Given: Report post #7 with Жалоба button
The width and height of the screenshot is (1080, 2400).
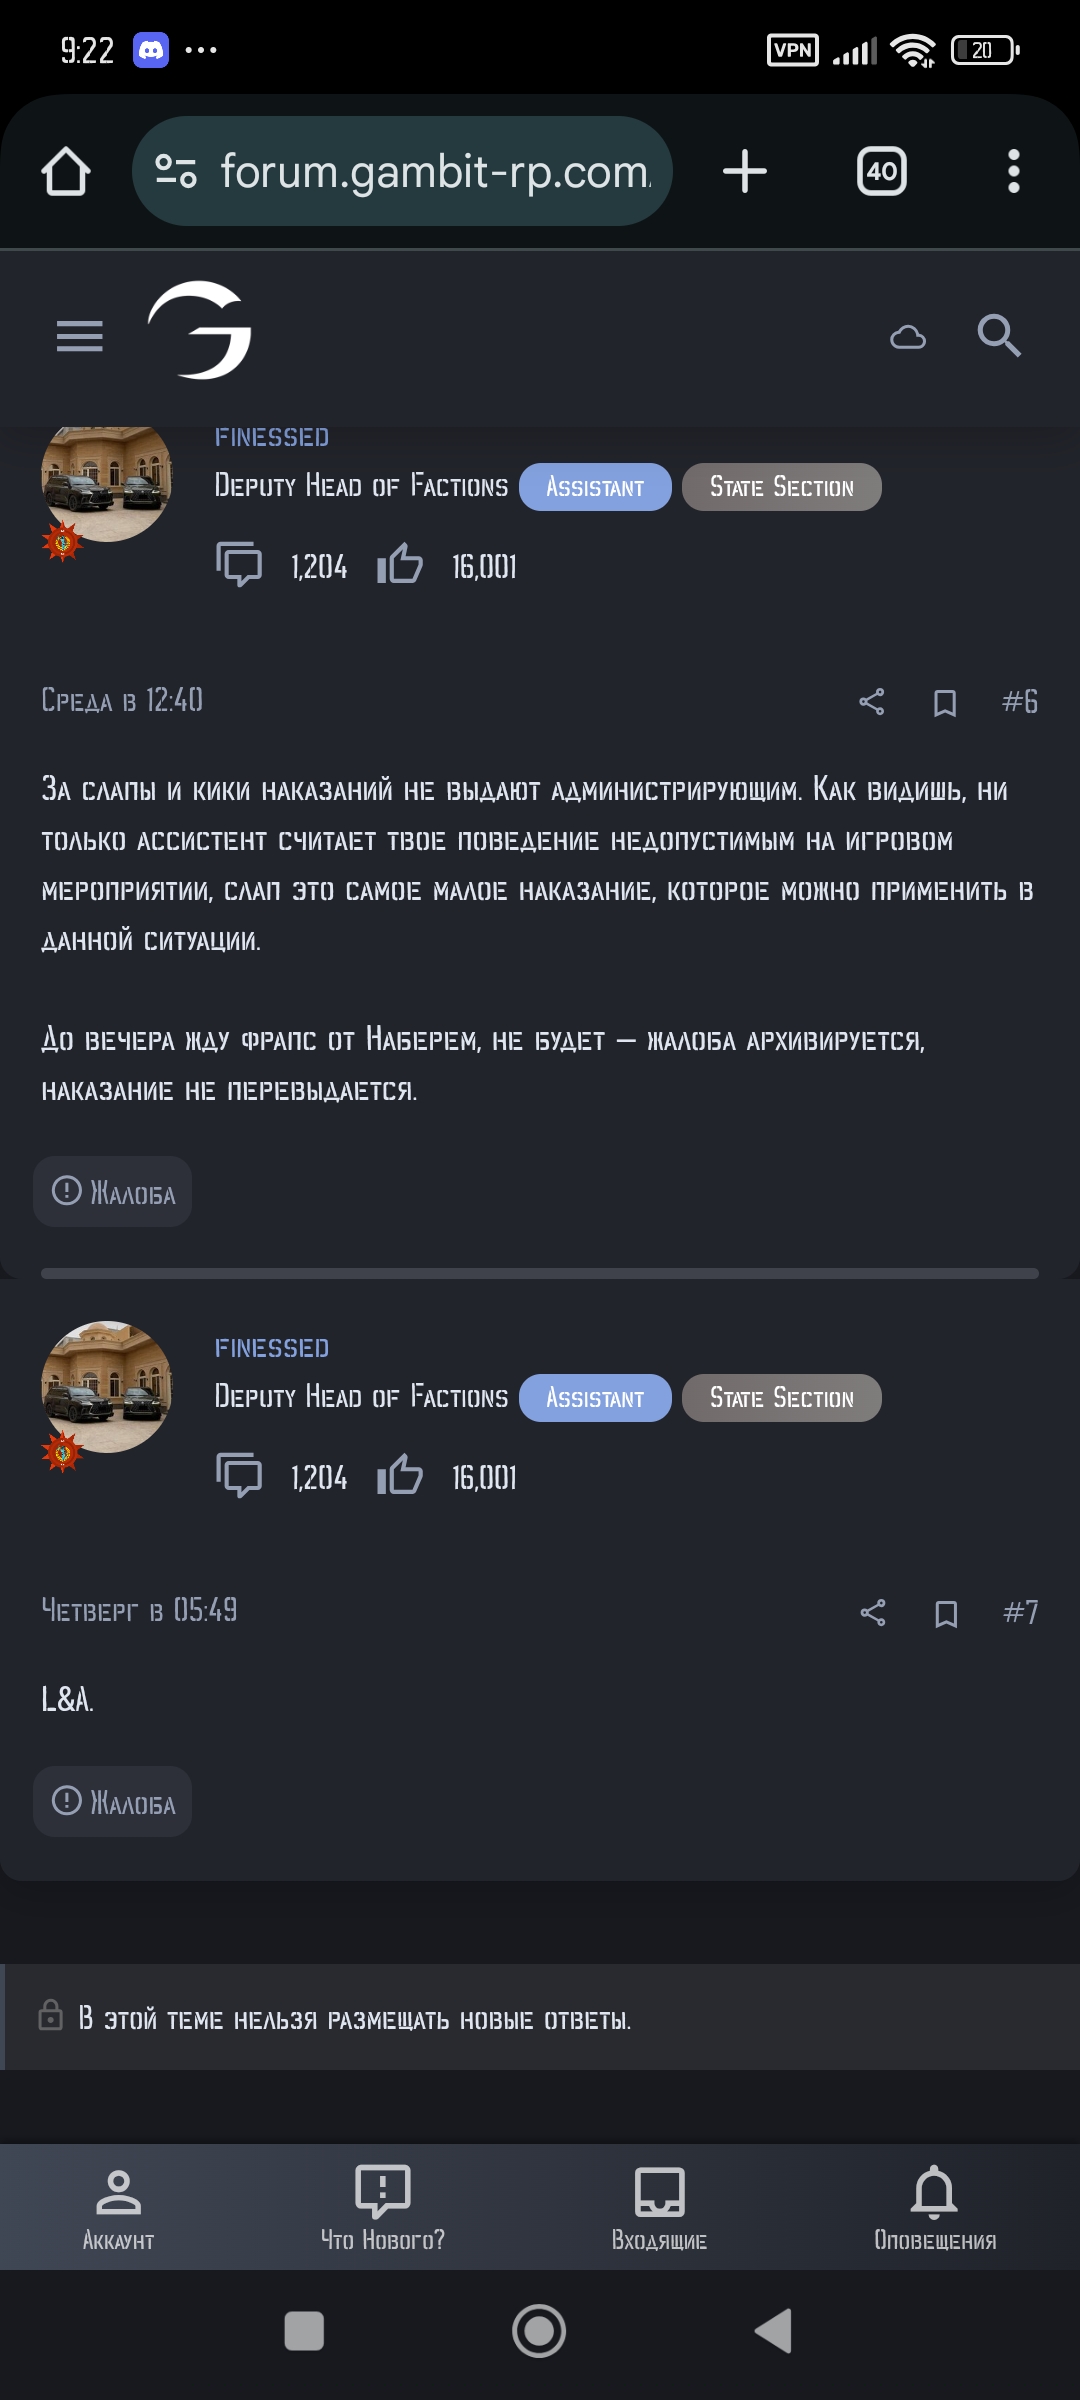Looking at the screenshot, I should pyautogui.click(x=113, y=1802).
